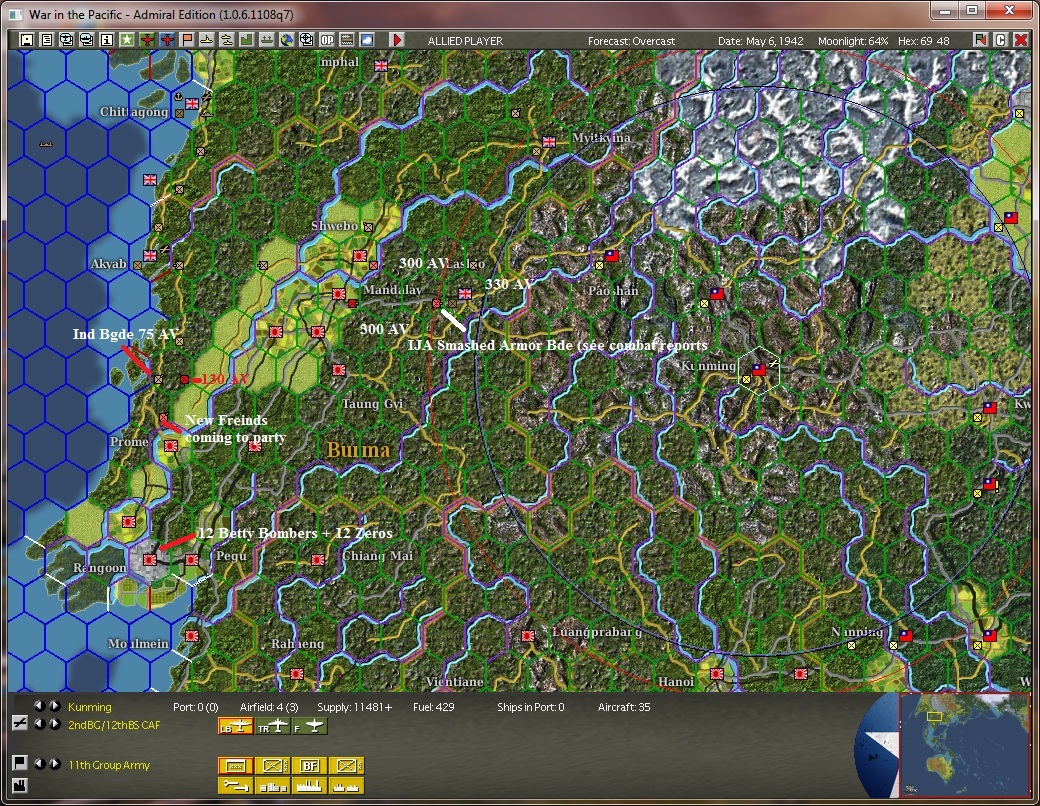Click the airbase plane icon beside 2ndBG/12thBS
This screenshot has height=806, width=1040.
[19, 724]
